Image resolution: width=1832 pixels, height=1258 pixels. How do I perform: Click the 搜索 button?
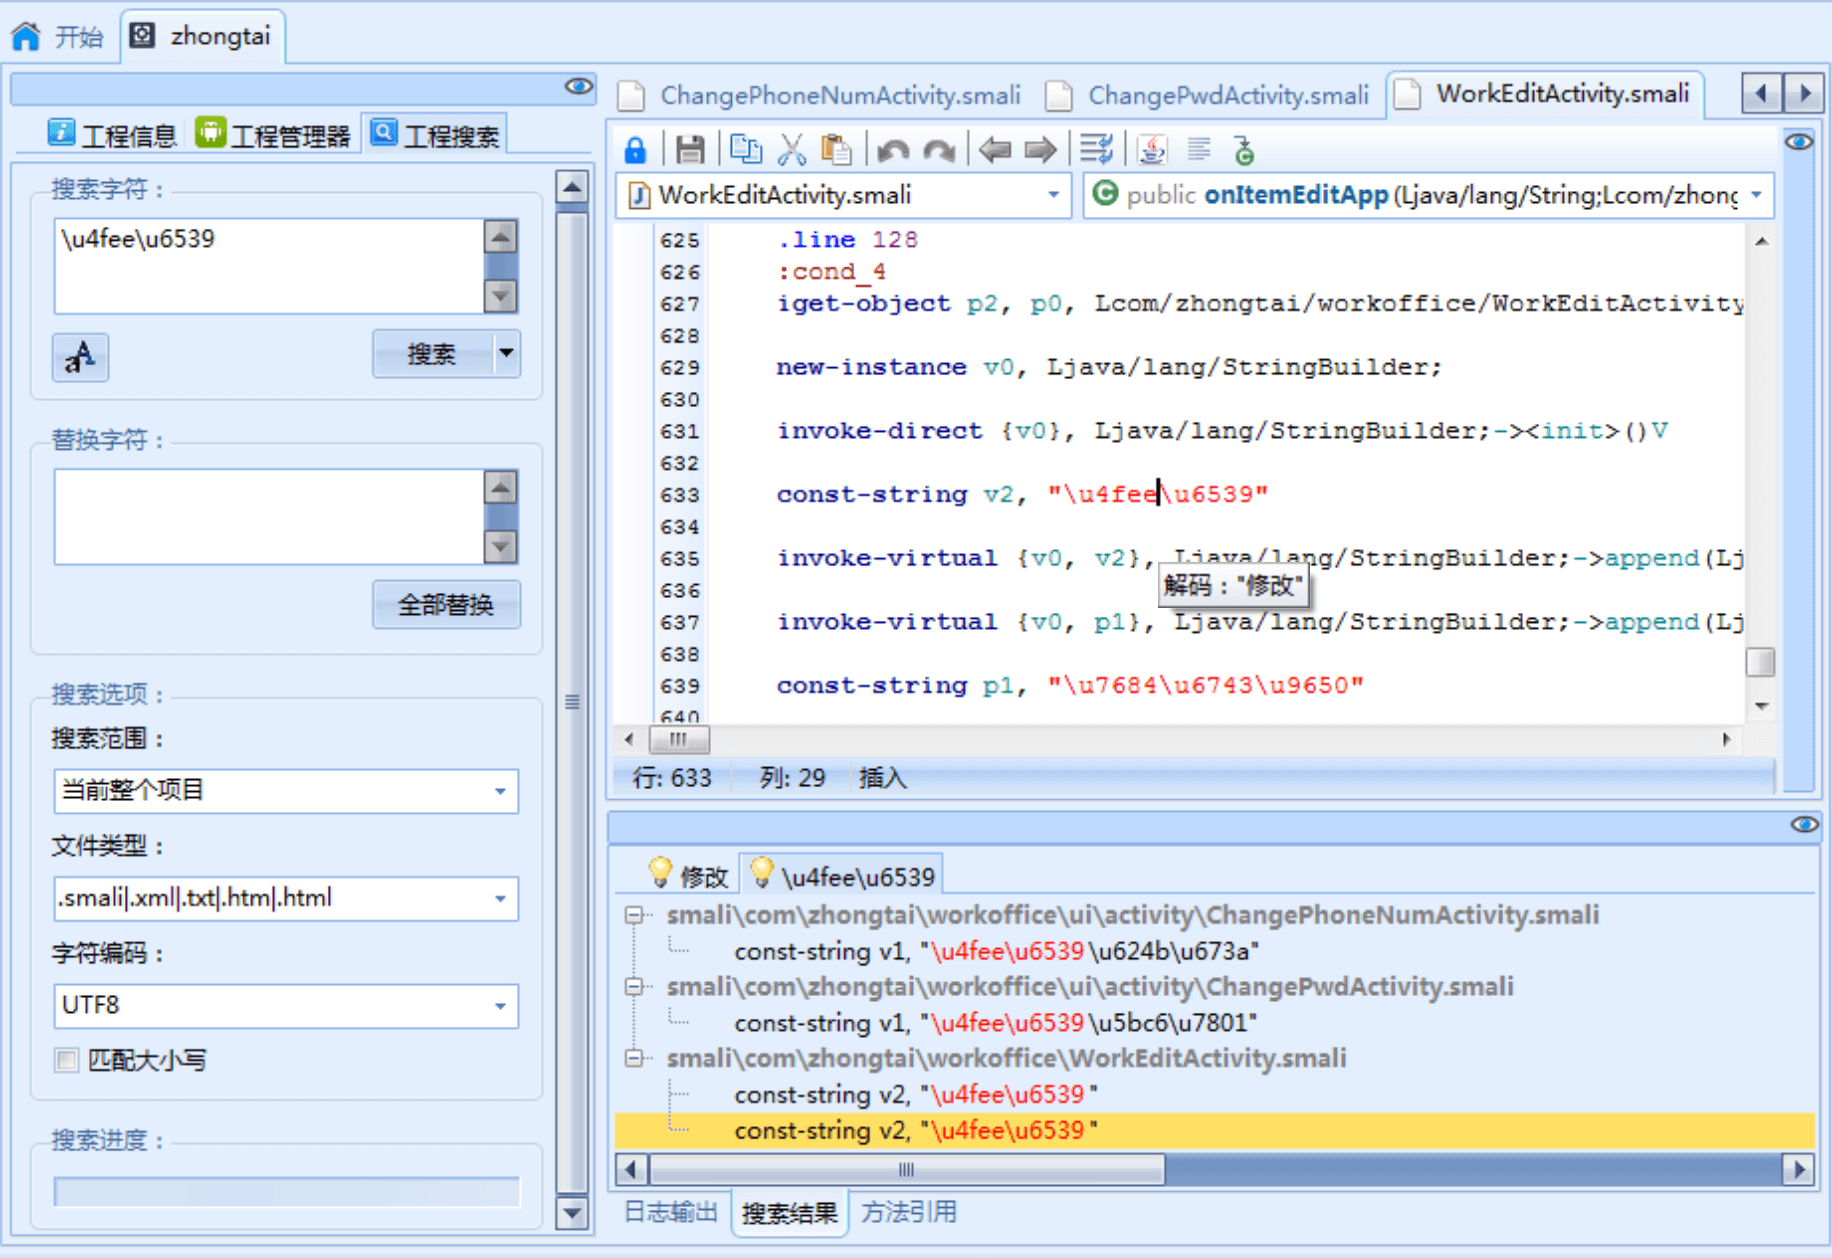coord(432,353)
